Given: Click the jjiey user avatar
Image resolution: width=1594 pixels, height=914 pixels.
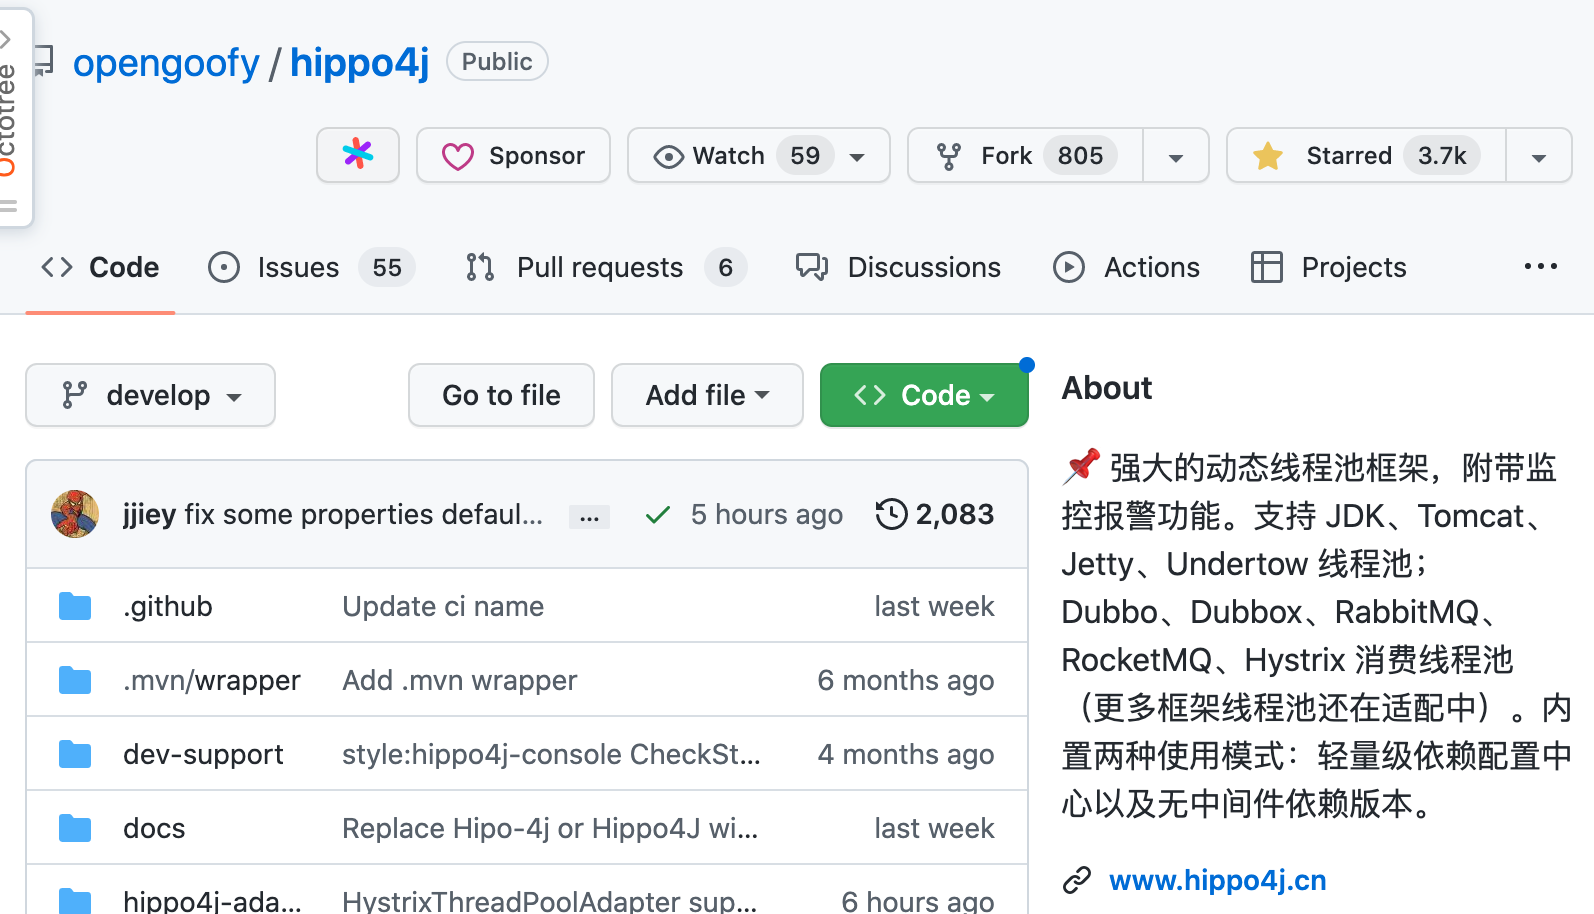Looking at the screenshot, I should tap(75, 514).
